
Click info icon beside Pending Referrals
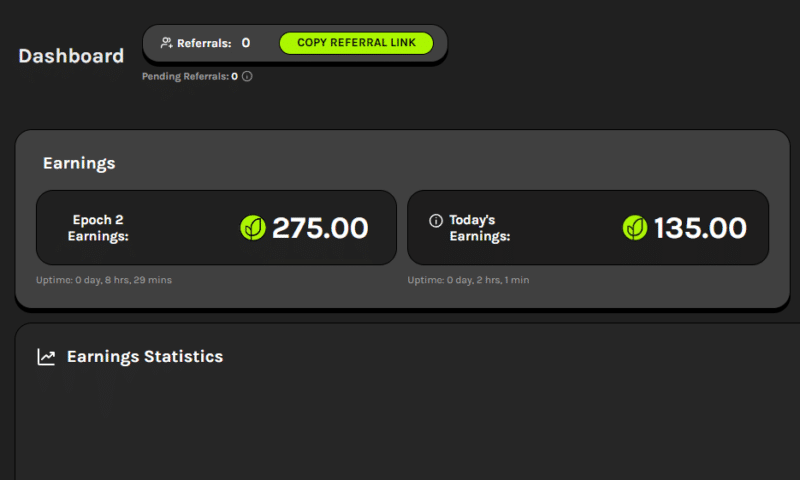247,76
